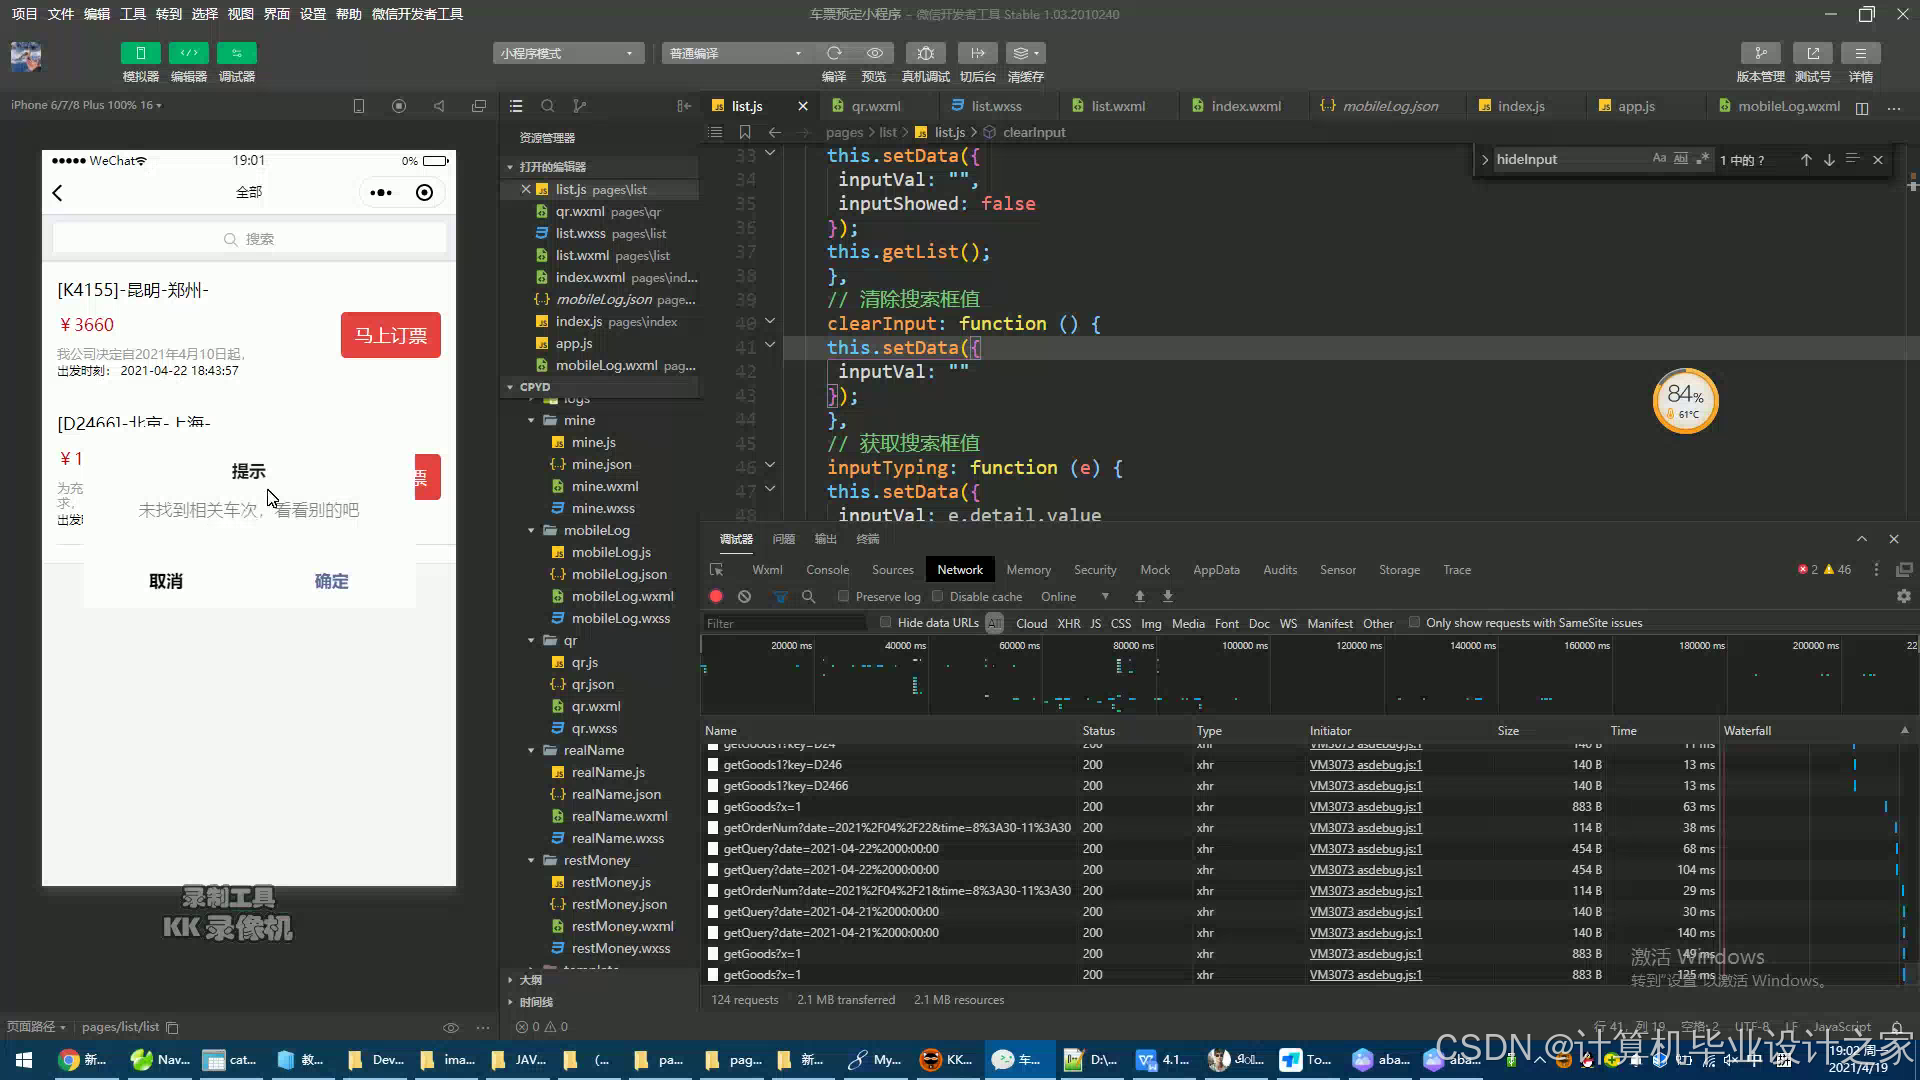Open the iPhone 6/7/8 Plus device dropdown

point(86,105)
